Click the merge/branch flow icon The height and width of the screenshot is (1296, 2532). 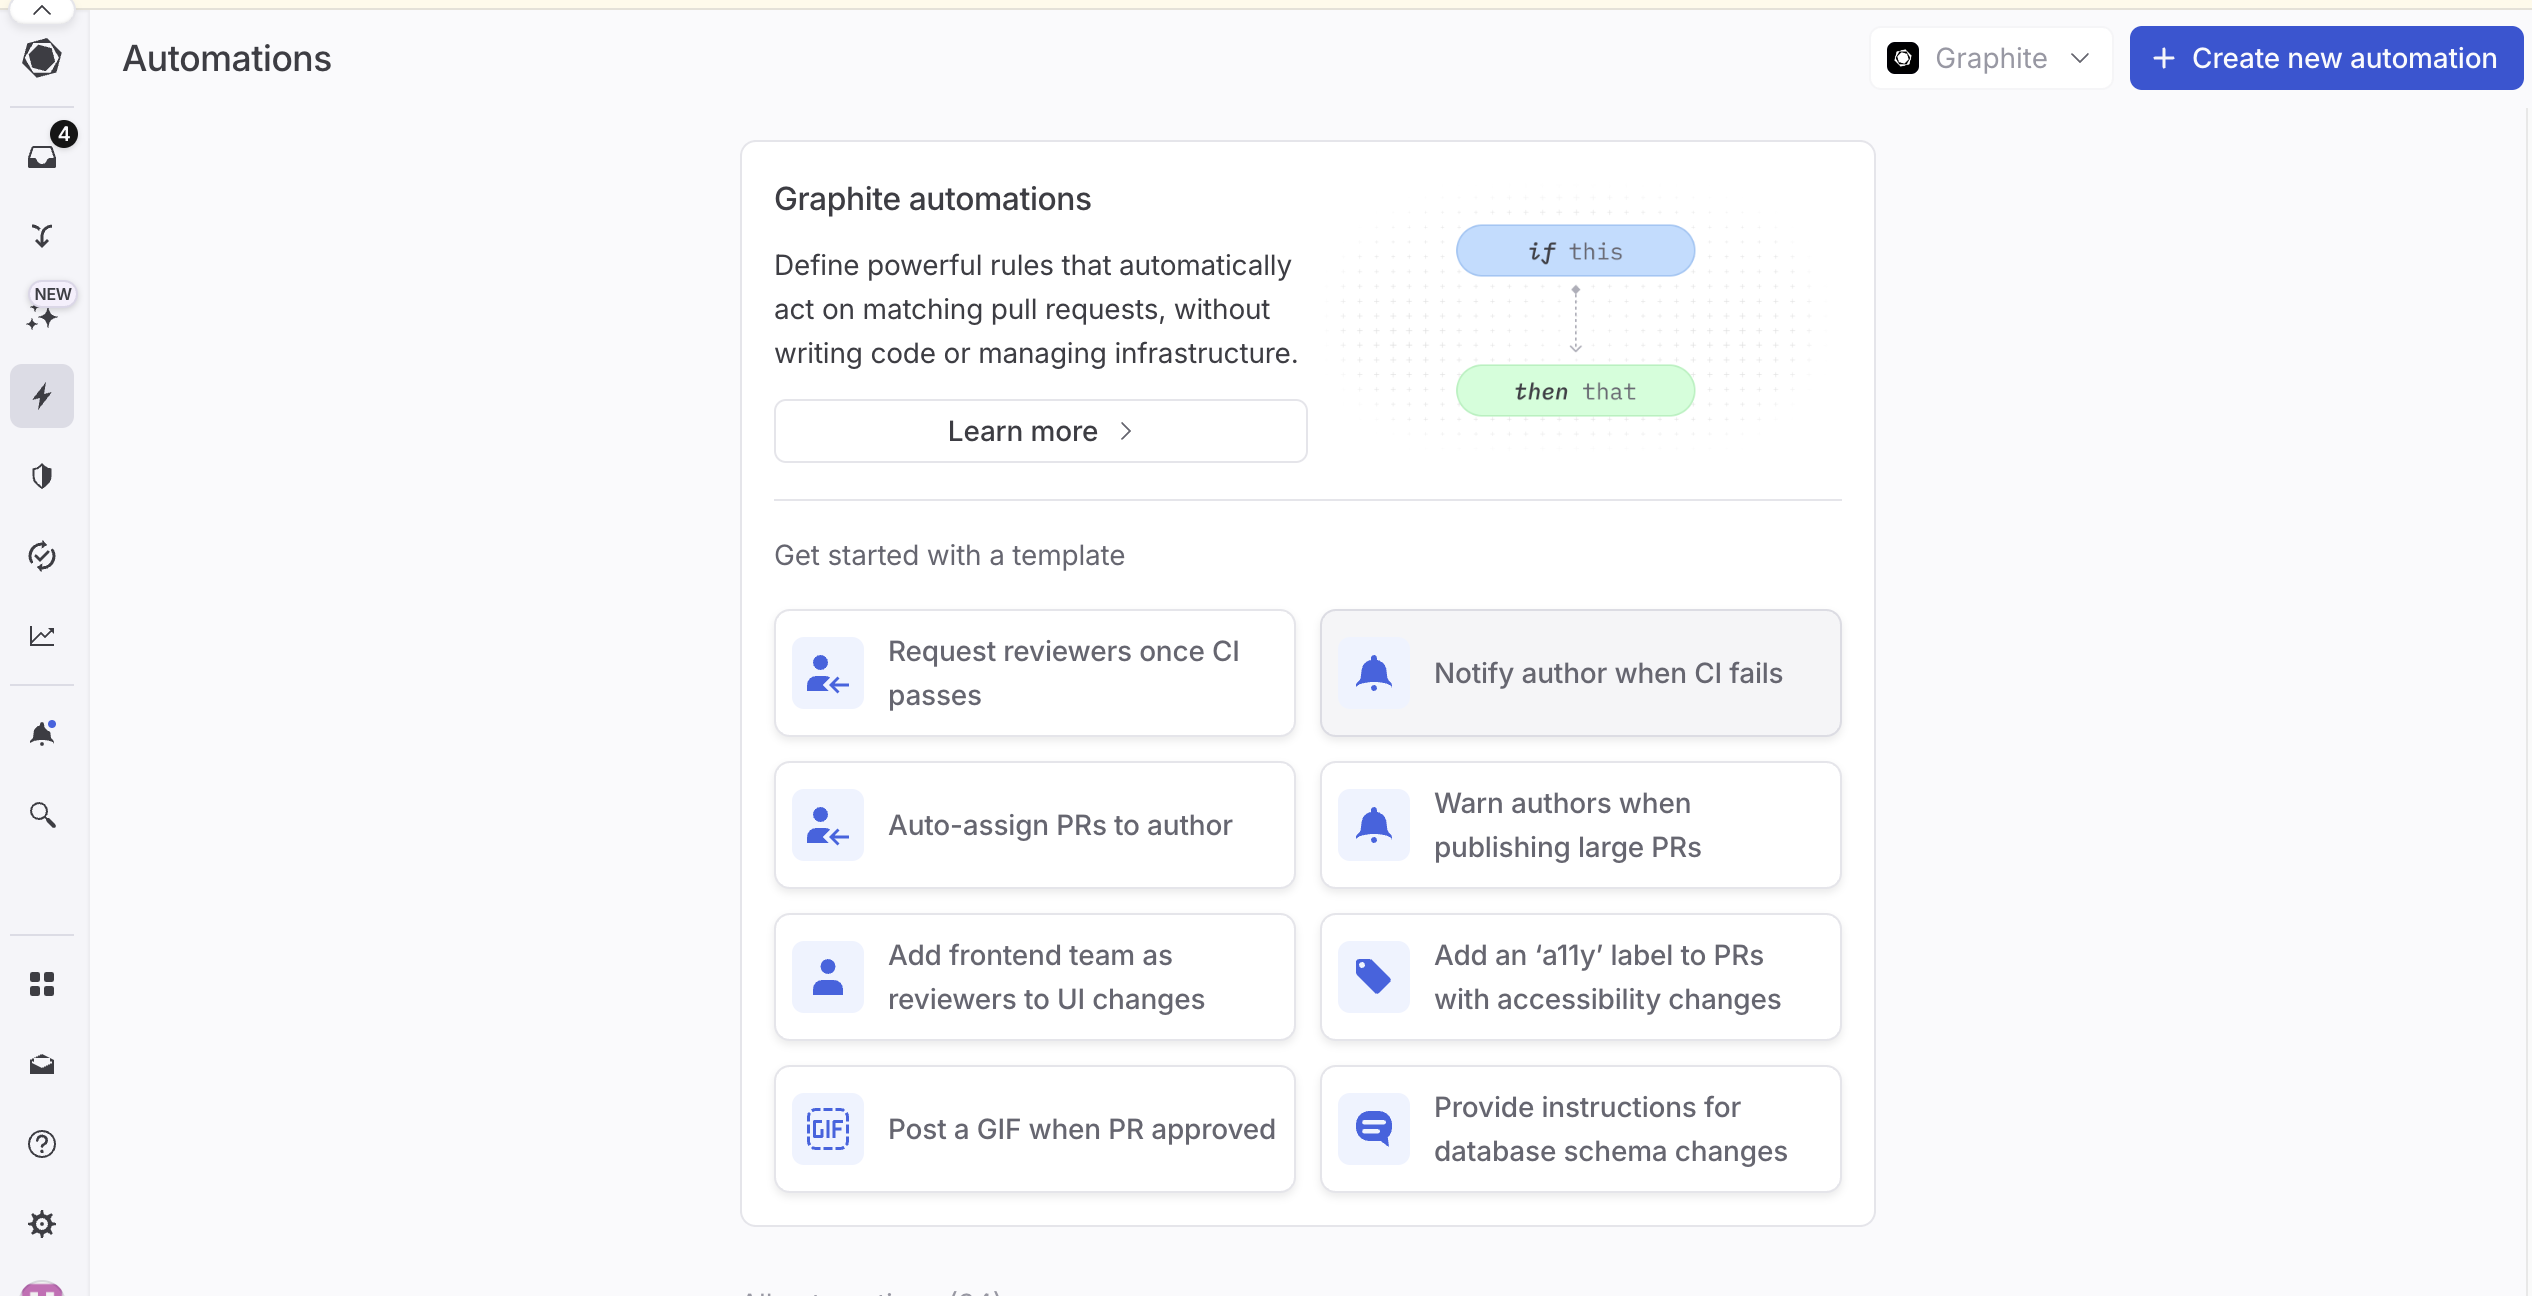click(45, 235)
